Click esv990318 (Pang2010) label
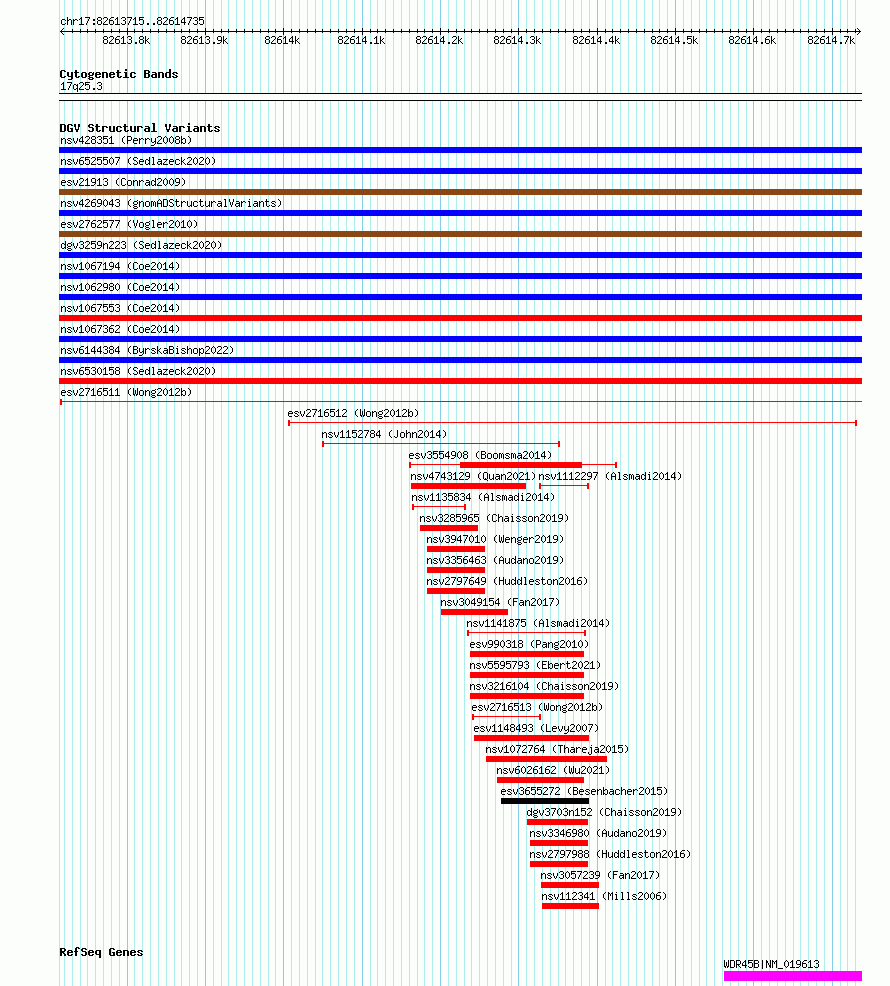Image resolution: width=890 pixels, height=986 pixels. point(529,645)
